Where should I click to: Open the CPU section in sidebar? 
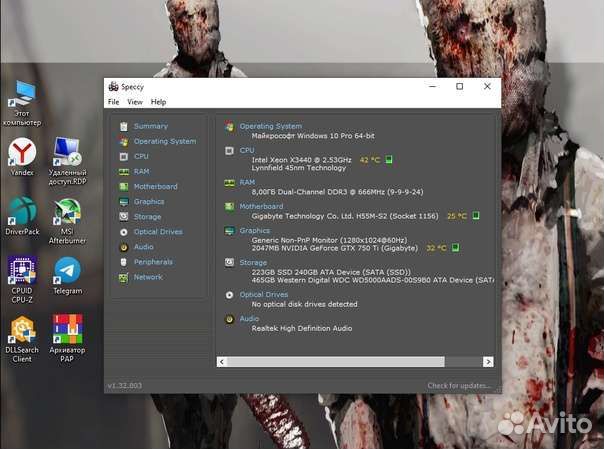[x=141, y=156]
